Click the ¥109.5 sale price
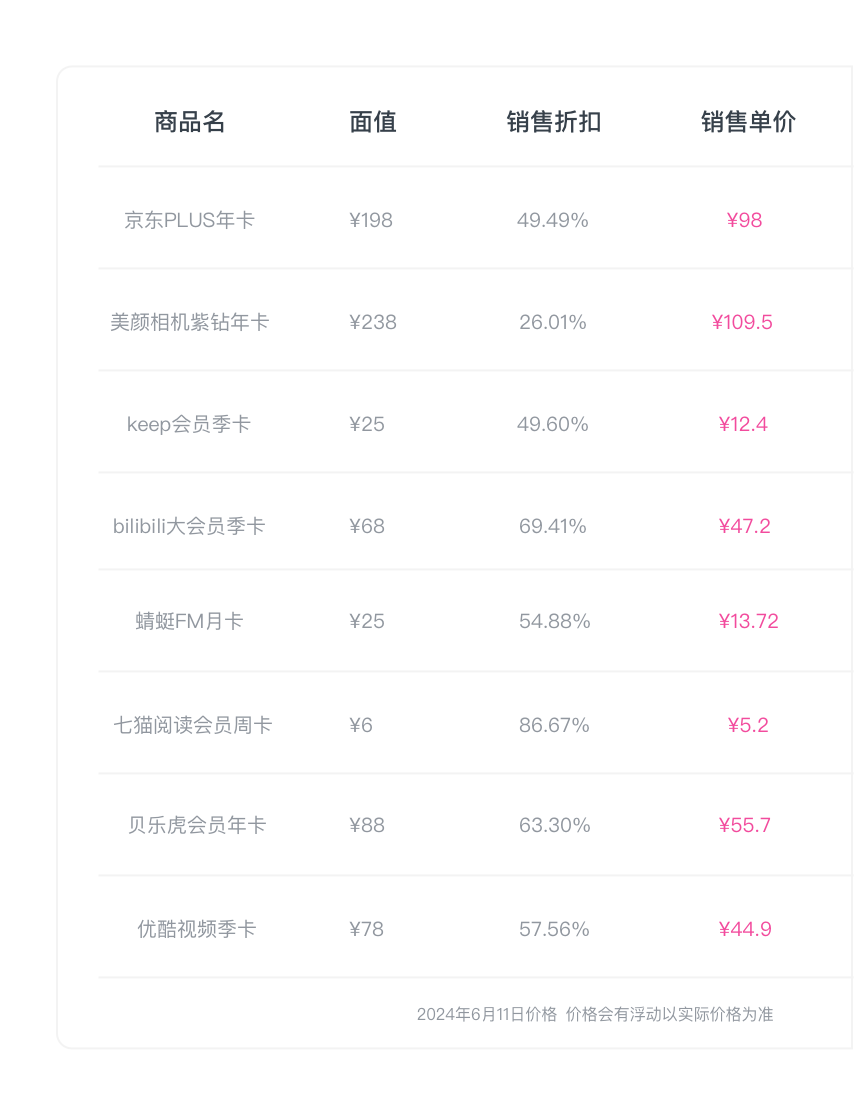 (742, 322)
